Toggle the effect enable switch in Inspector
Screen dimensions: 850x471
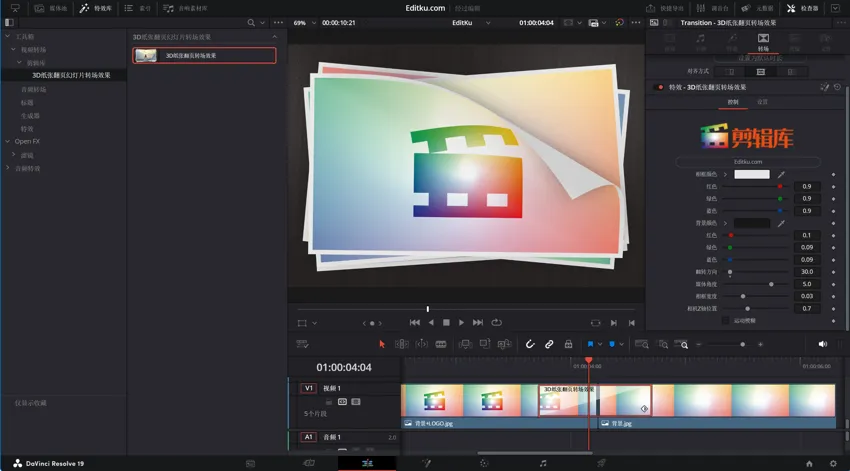(658, 87)
